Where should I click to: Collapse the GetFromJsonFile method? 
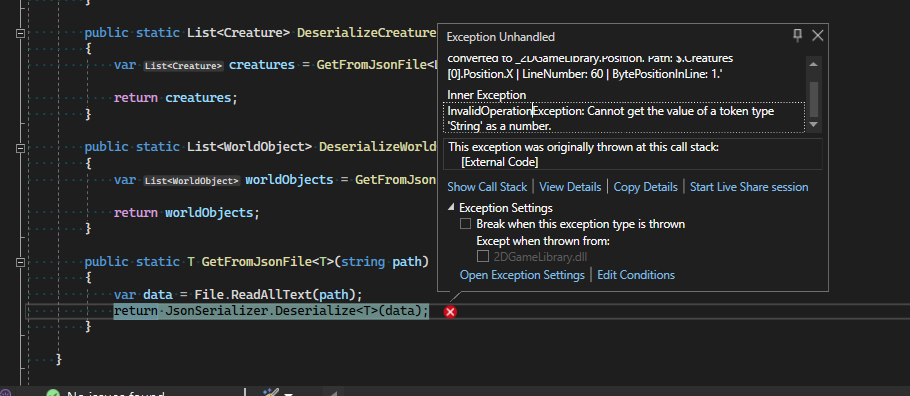point(20,262)
